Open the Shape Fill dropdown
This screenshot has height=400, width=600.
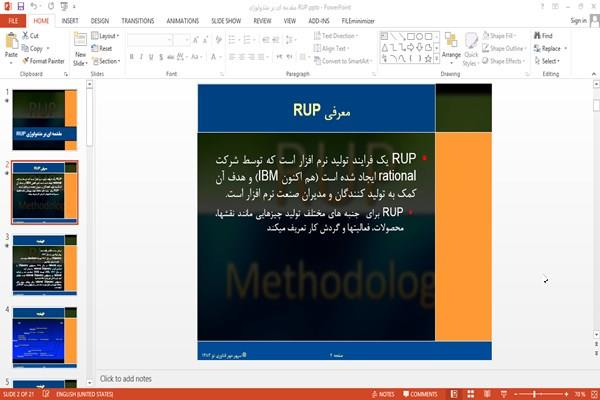[x=499, y=36]
